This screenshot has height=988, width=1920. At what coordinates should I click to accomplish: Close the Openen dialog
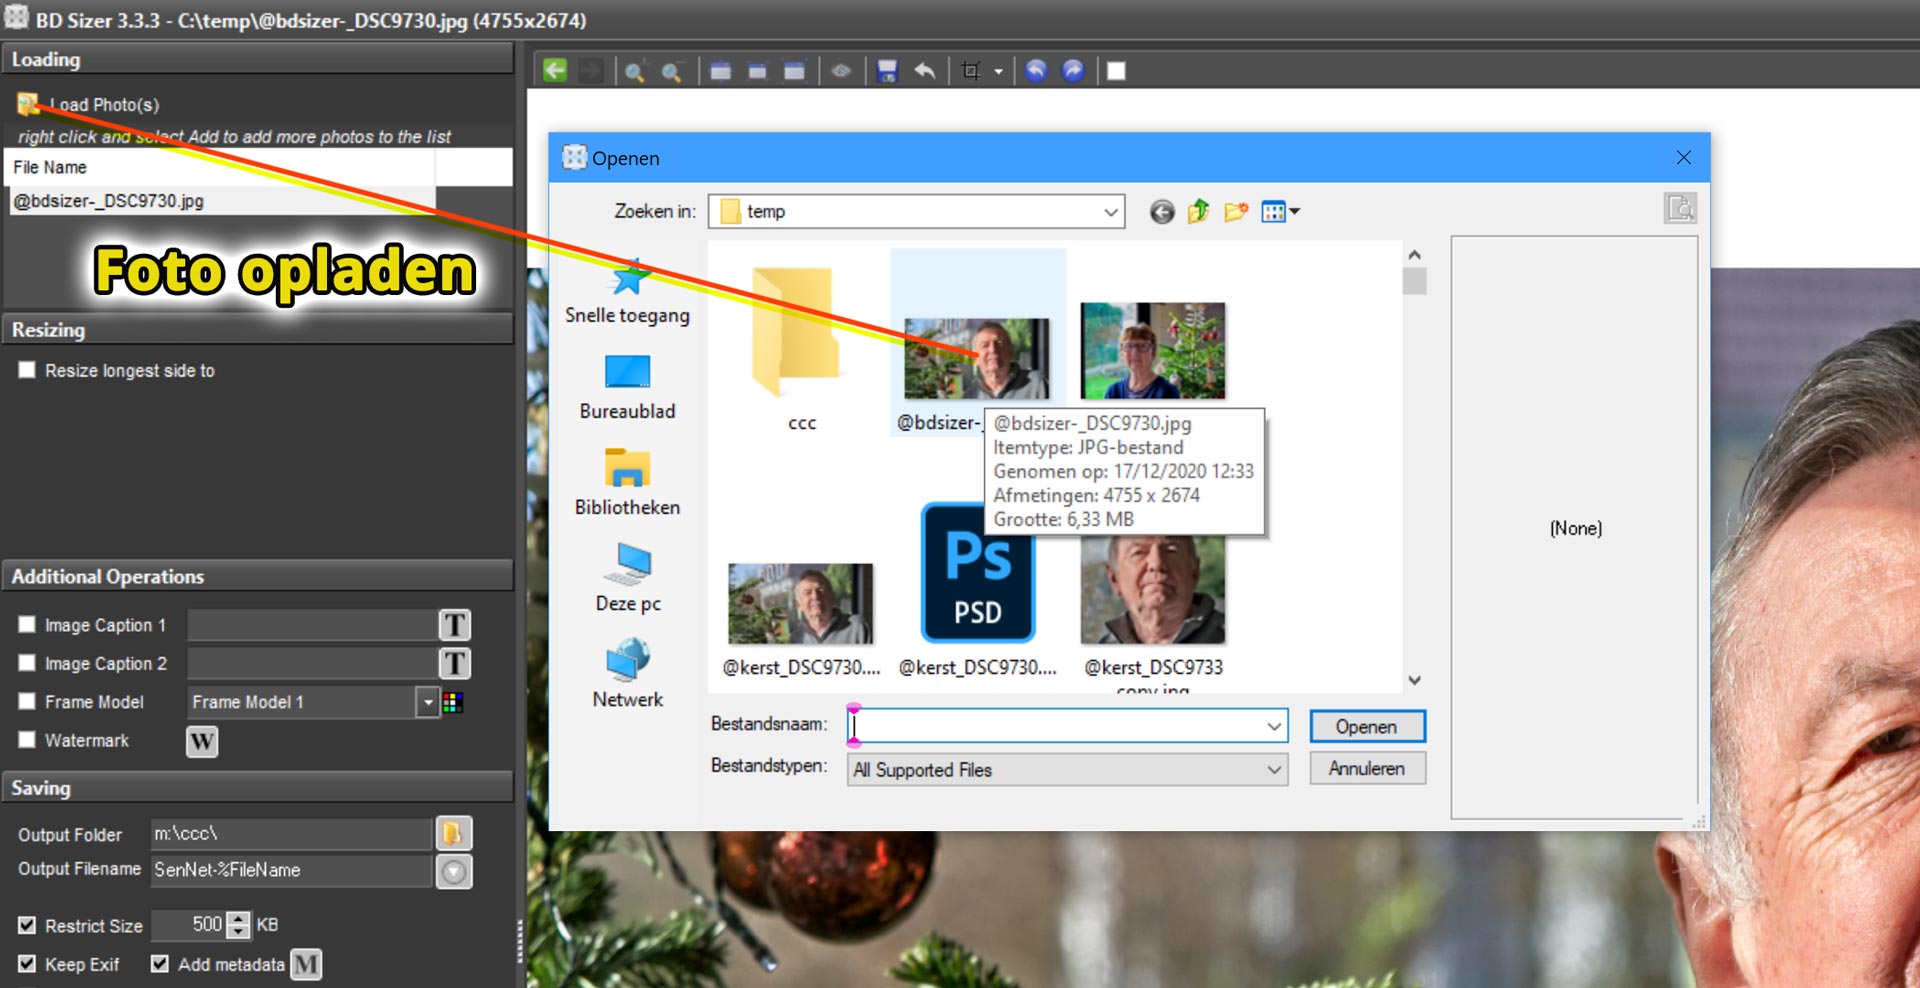pyautogui.click(x=1684, y=158)
